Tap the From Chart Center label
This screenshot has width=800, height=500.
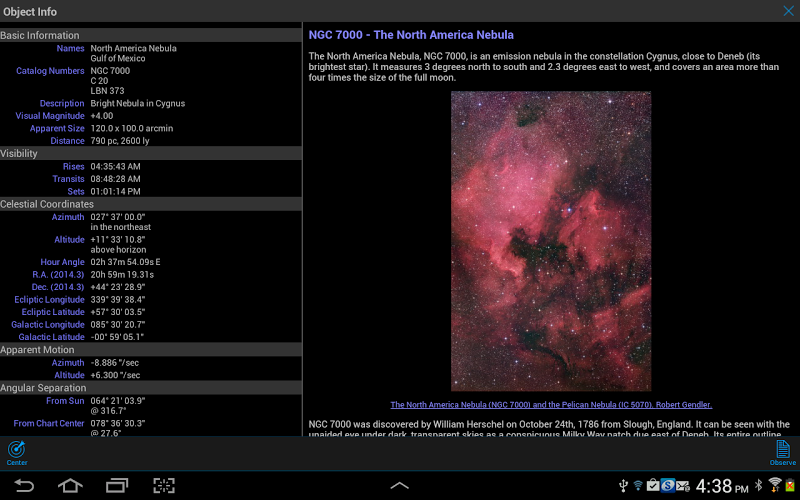pyautogui.click(x=49, y=423)
